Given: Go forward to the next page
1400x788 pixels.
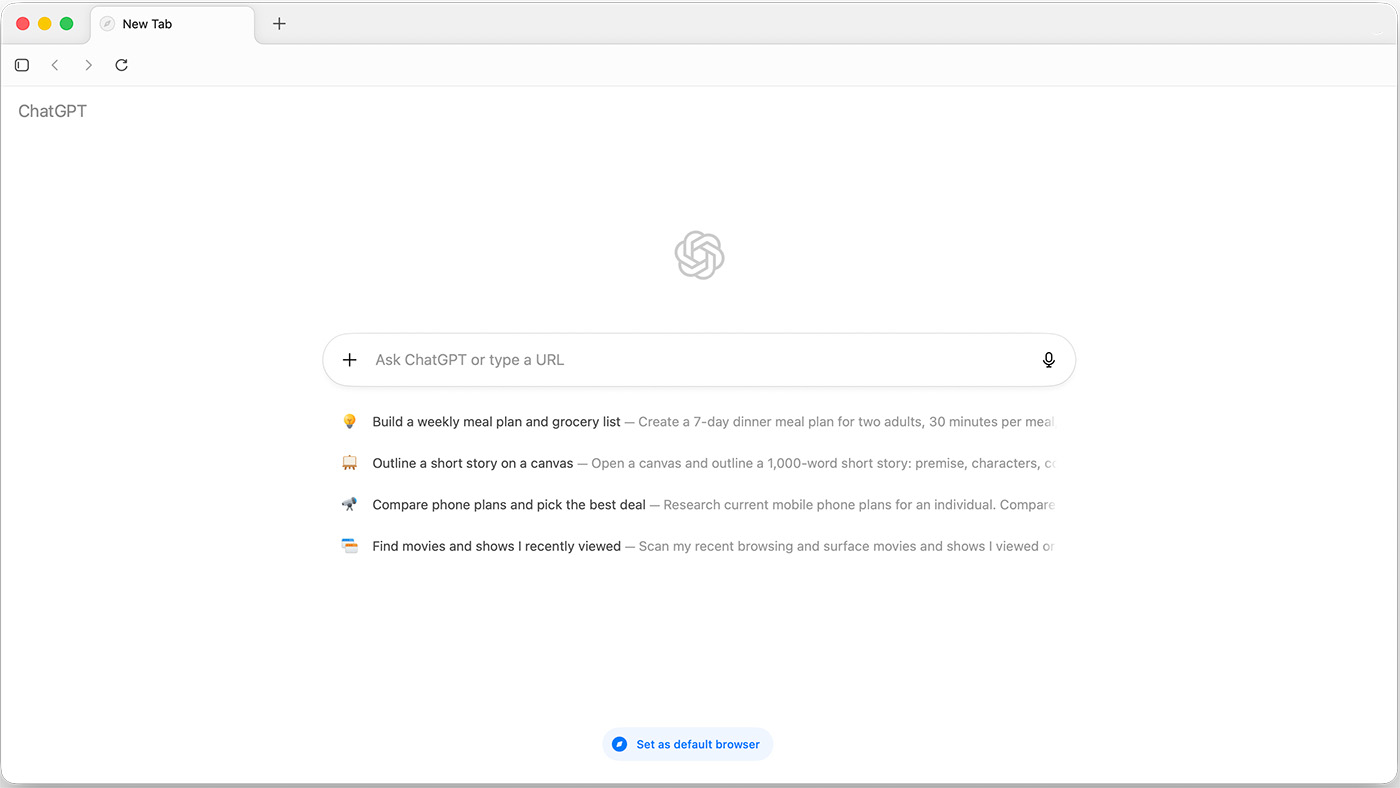Looking at the screenshot, I should tap(88, 65).
